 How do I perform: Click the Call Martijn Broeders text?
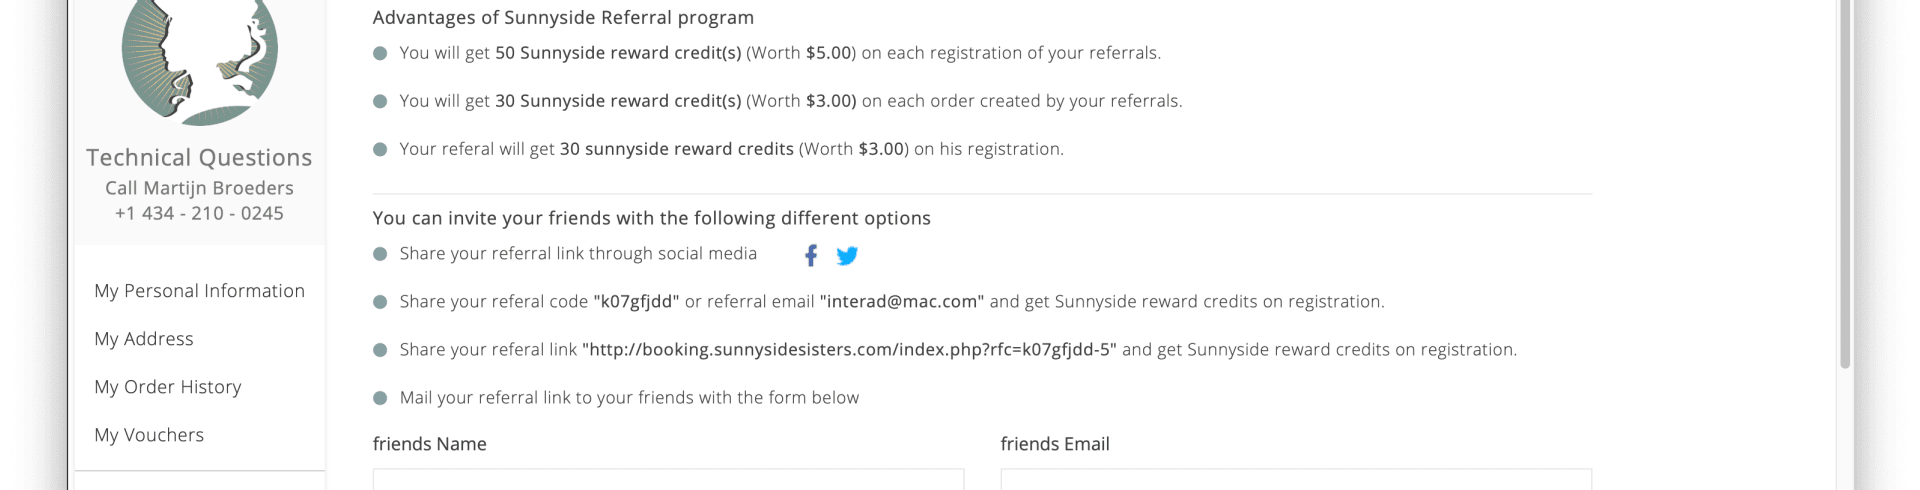click(199, 188)
